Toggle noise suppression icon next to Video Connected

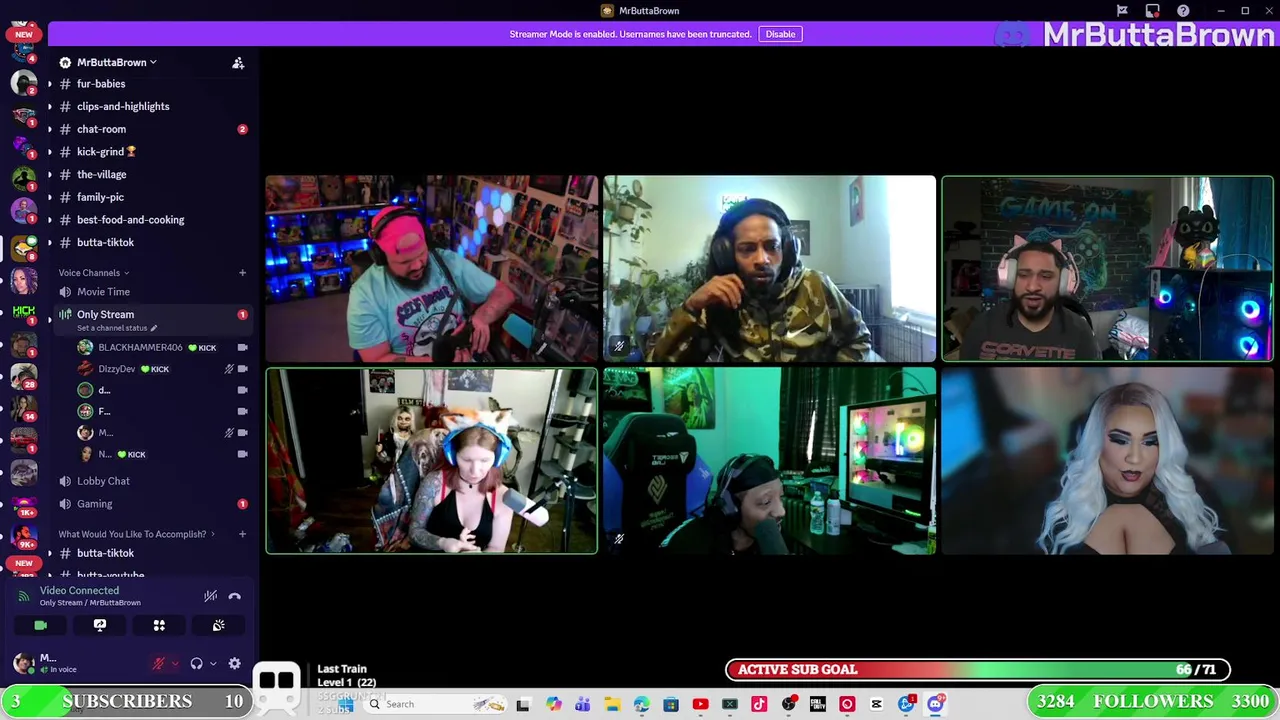pyautogui.click(x=210, y=596)
